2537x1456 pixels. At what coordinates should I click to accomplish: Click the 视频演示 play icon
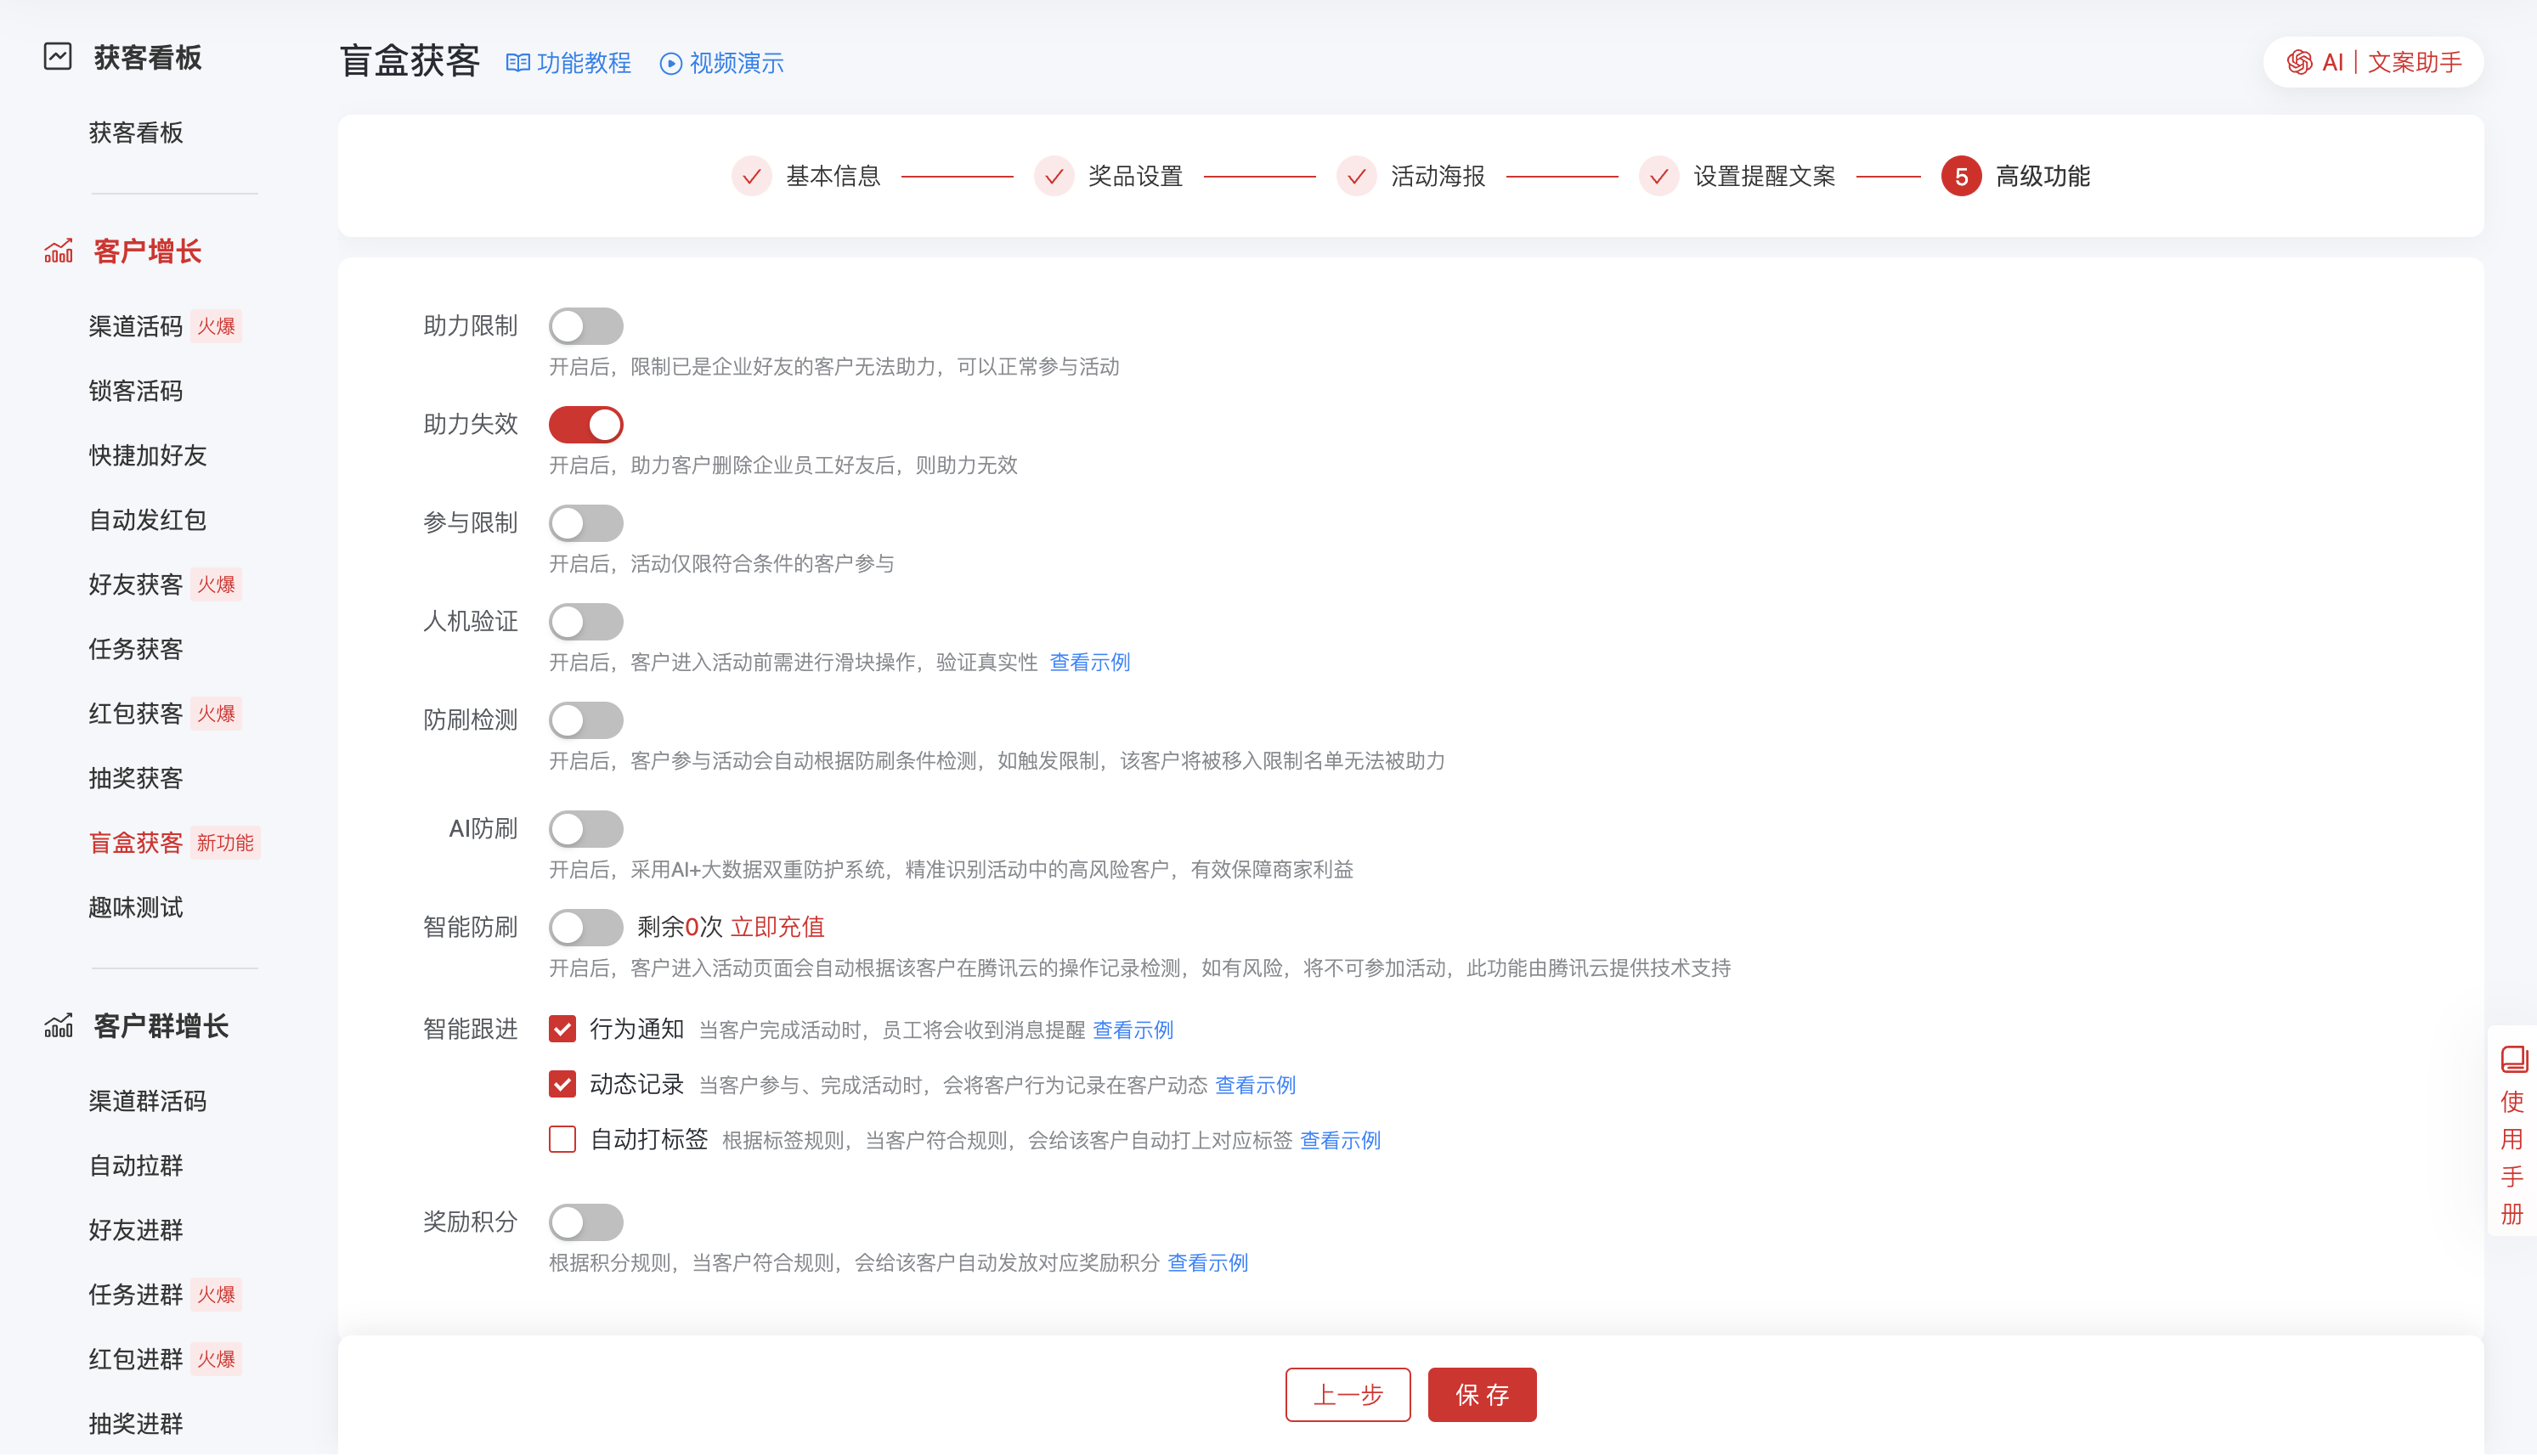point(670,63)
